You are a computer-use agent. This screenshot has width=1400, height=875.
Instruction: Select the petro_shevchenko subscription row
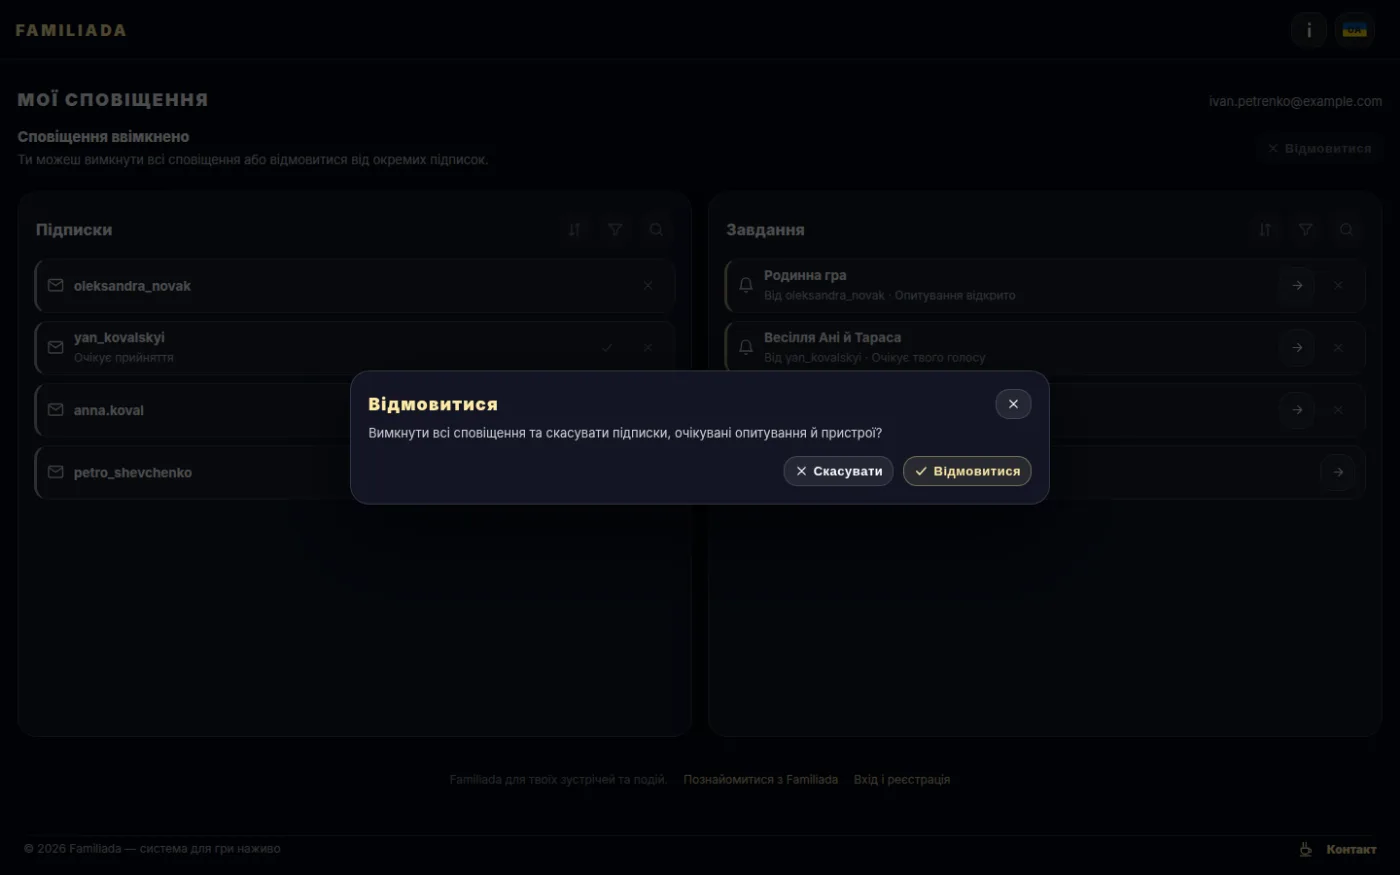pyautogui.click(x=355, y=472)
